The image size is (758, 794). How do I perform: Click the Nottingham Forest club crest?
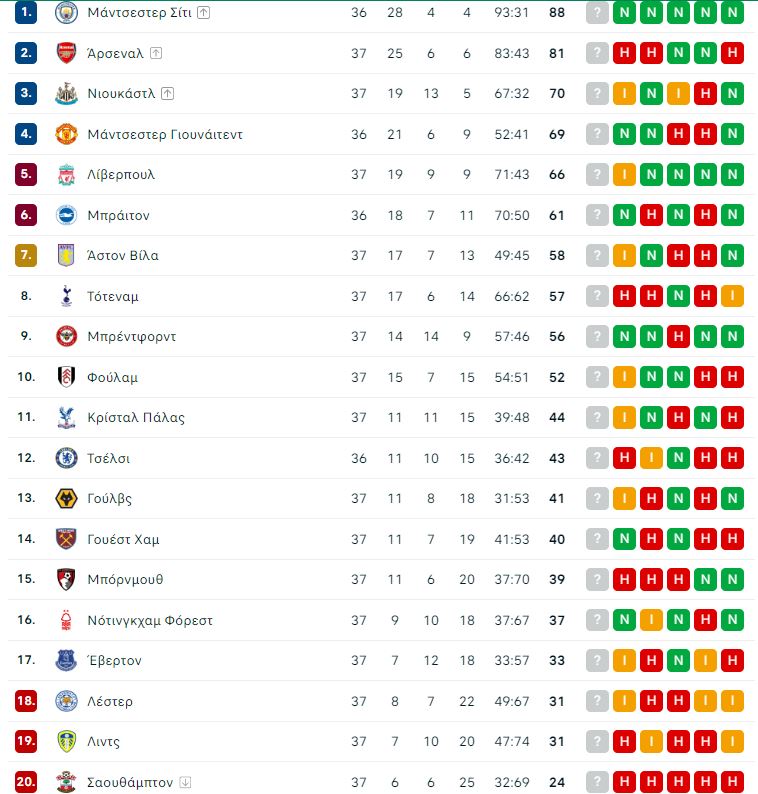tap(66, 620)
